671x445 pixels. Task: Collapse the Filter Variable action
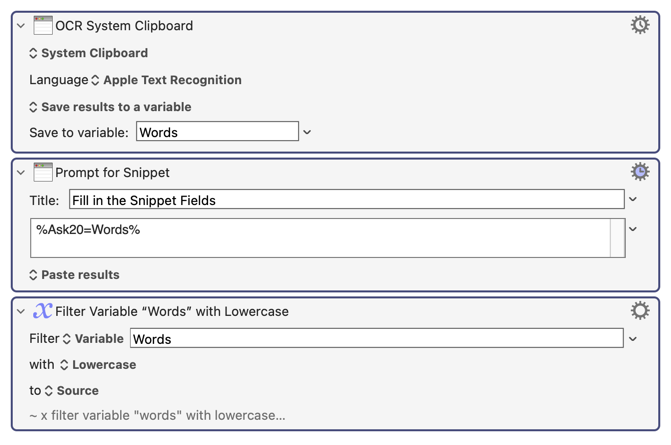(x=21, y=312)
